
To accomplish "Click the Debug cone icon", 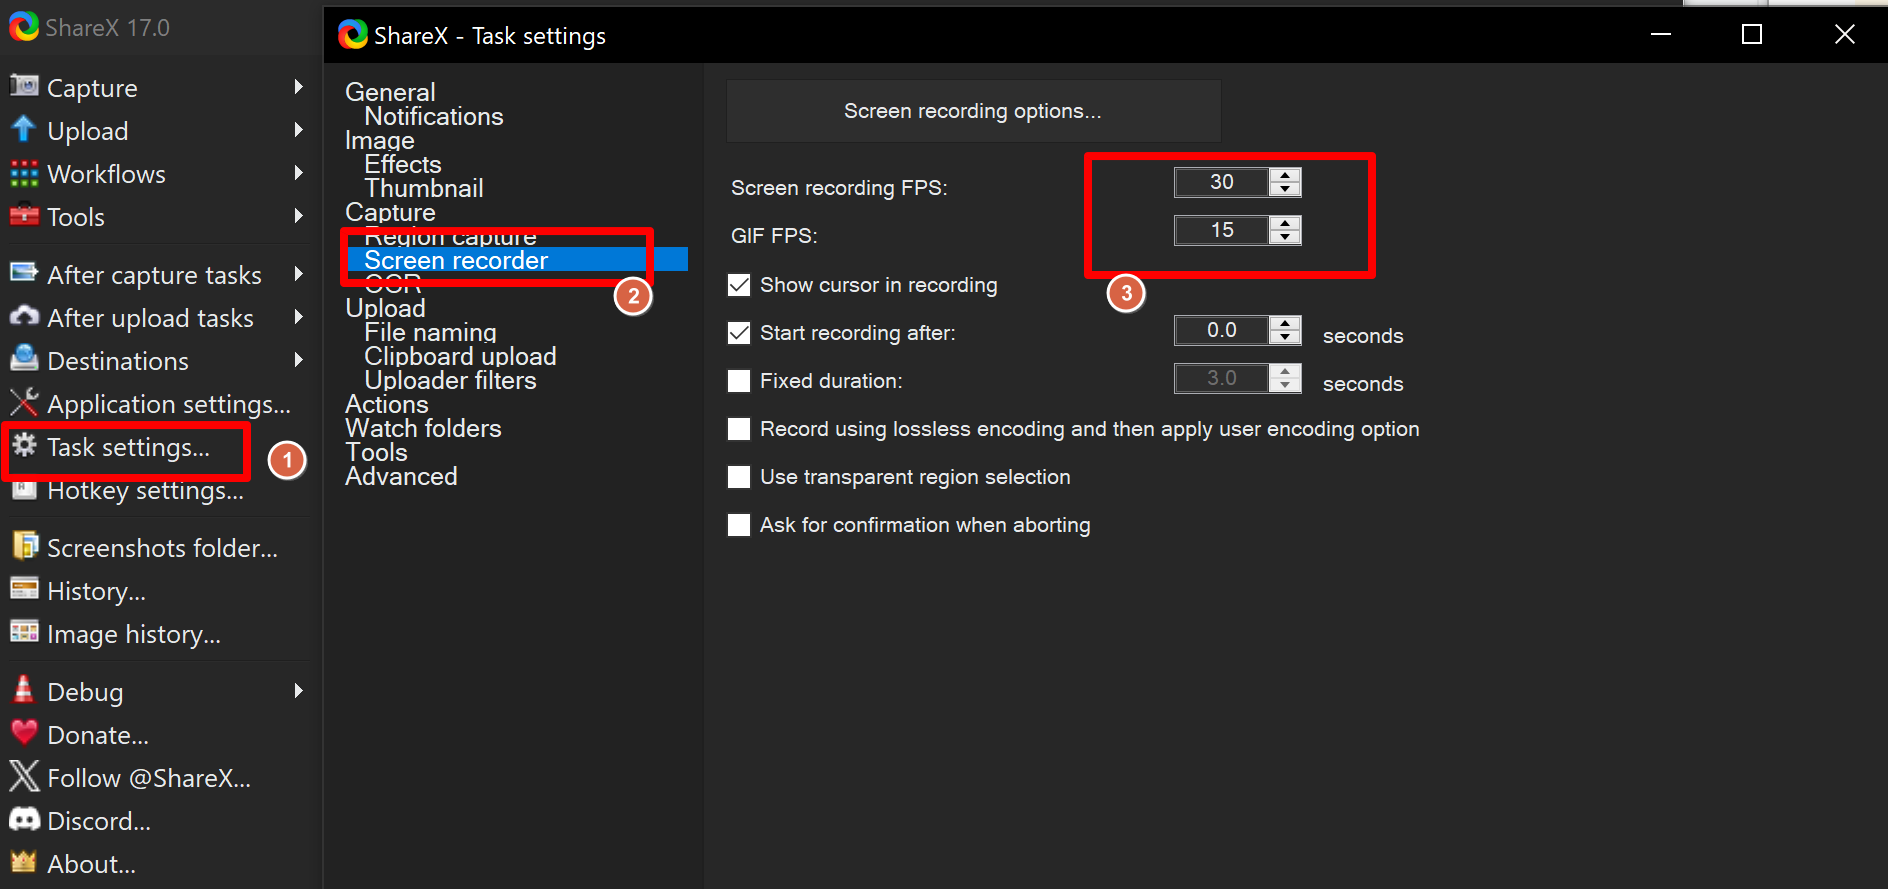I will 24,689.
